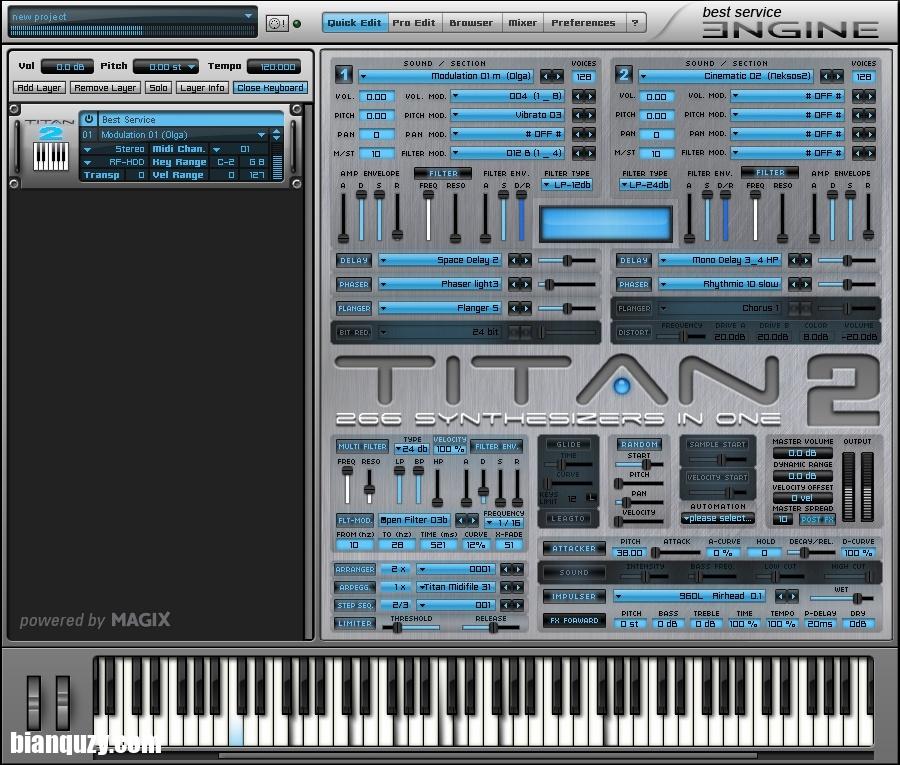Enable section 2 DISTORT effect

633,333
